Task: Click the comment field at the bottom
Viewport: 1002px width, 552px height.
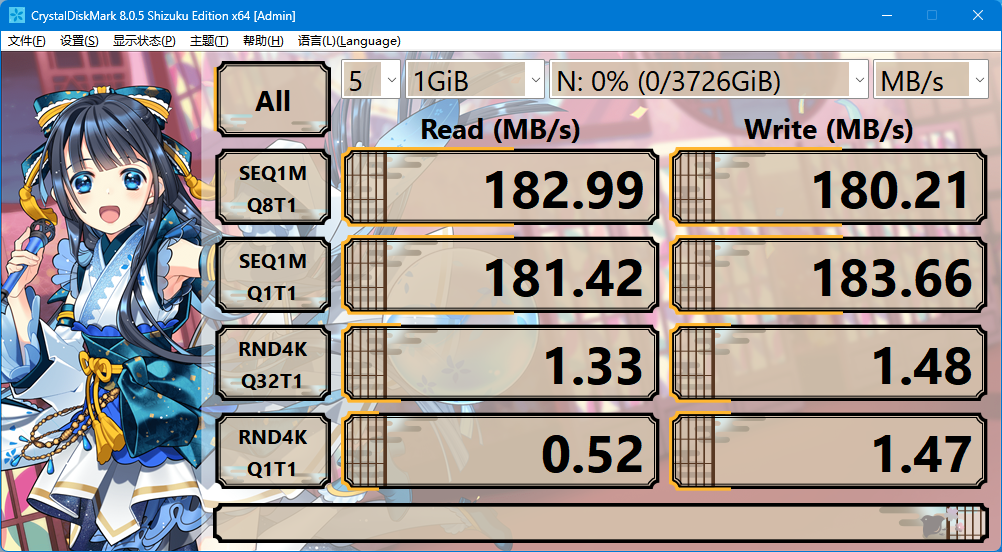Action: coord(601,523)
